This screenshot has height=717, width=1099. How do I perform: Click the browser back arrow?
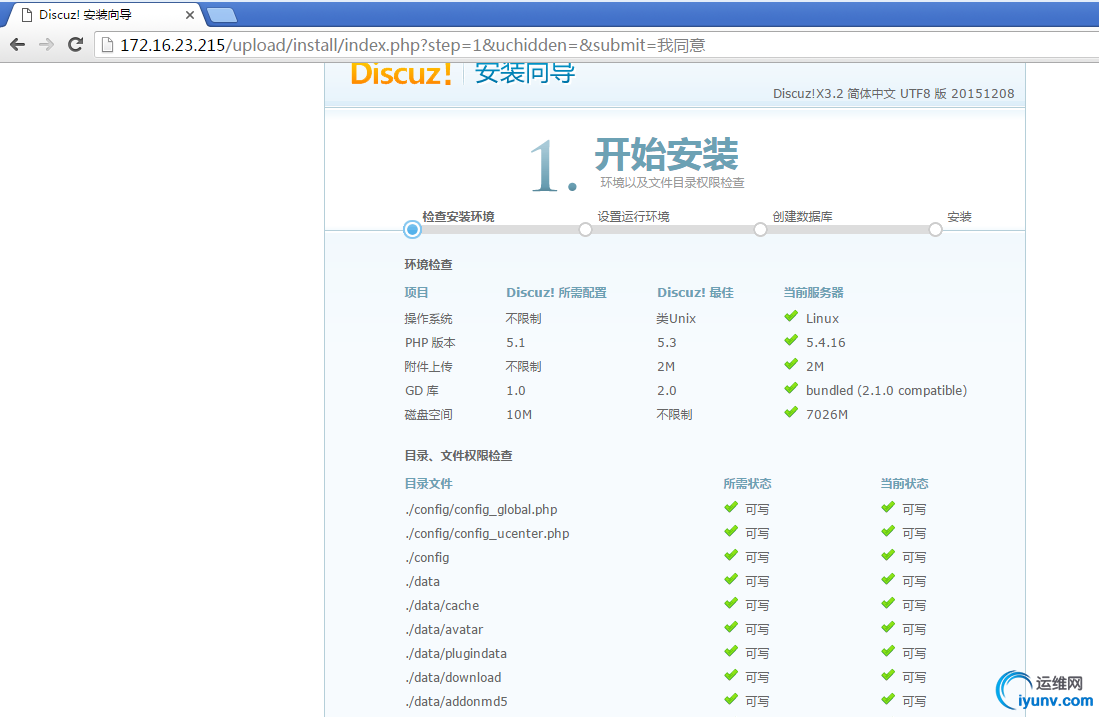18,45
